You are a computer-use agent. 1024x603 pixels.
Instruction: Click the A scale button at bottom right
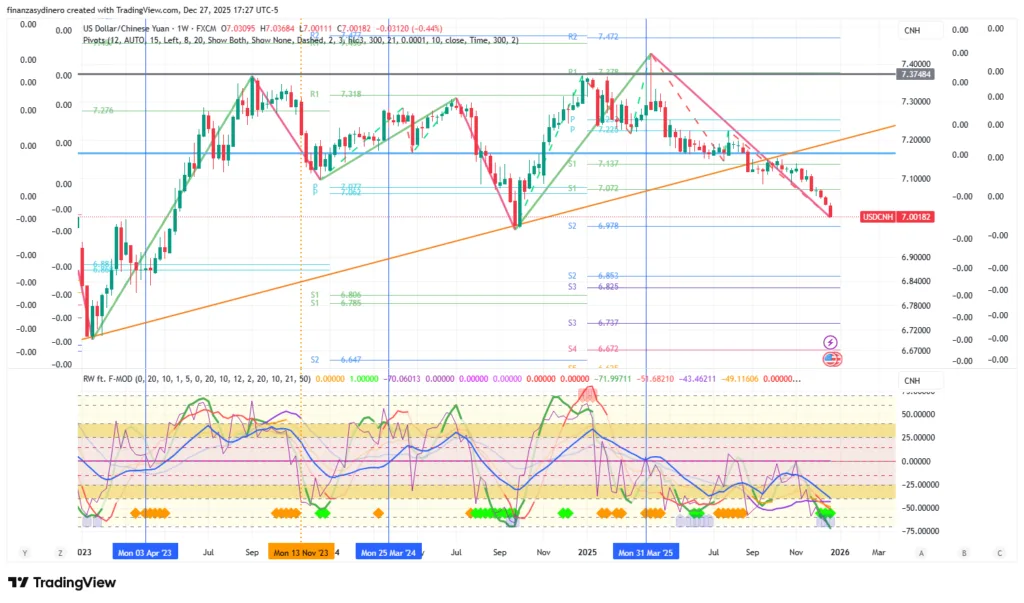click(921, 552)
